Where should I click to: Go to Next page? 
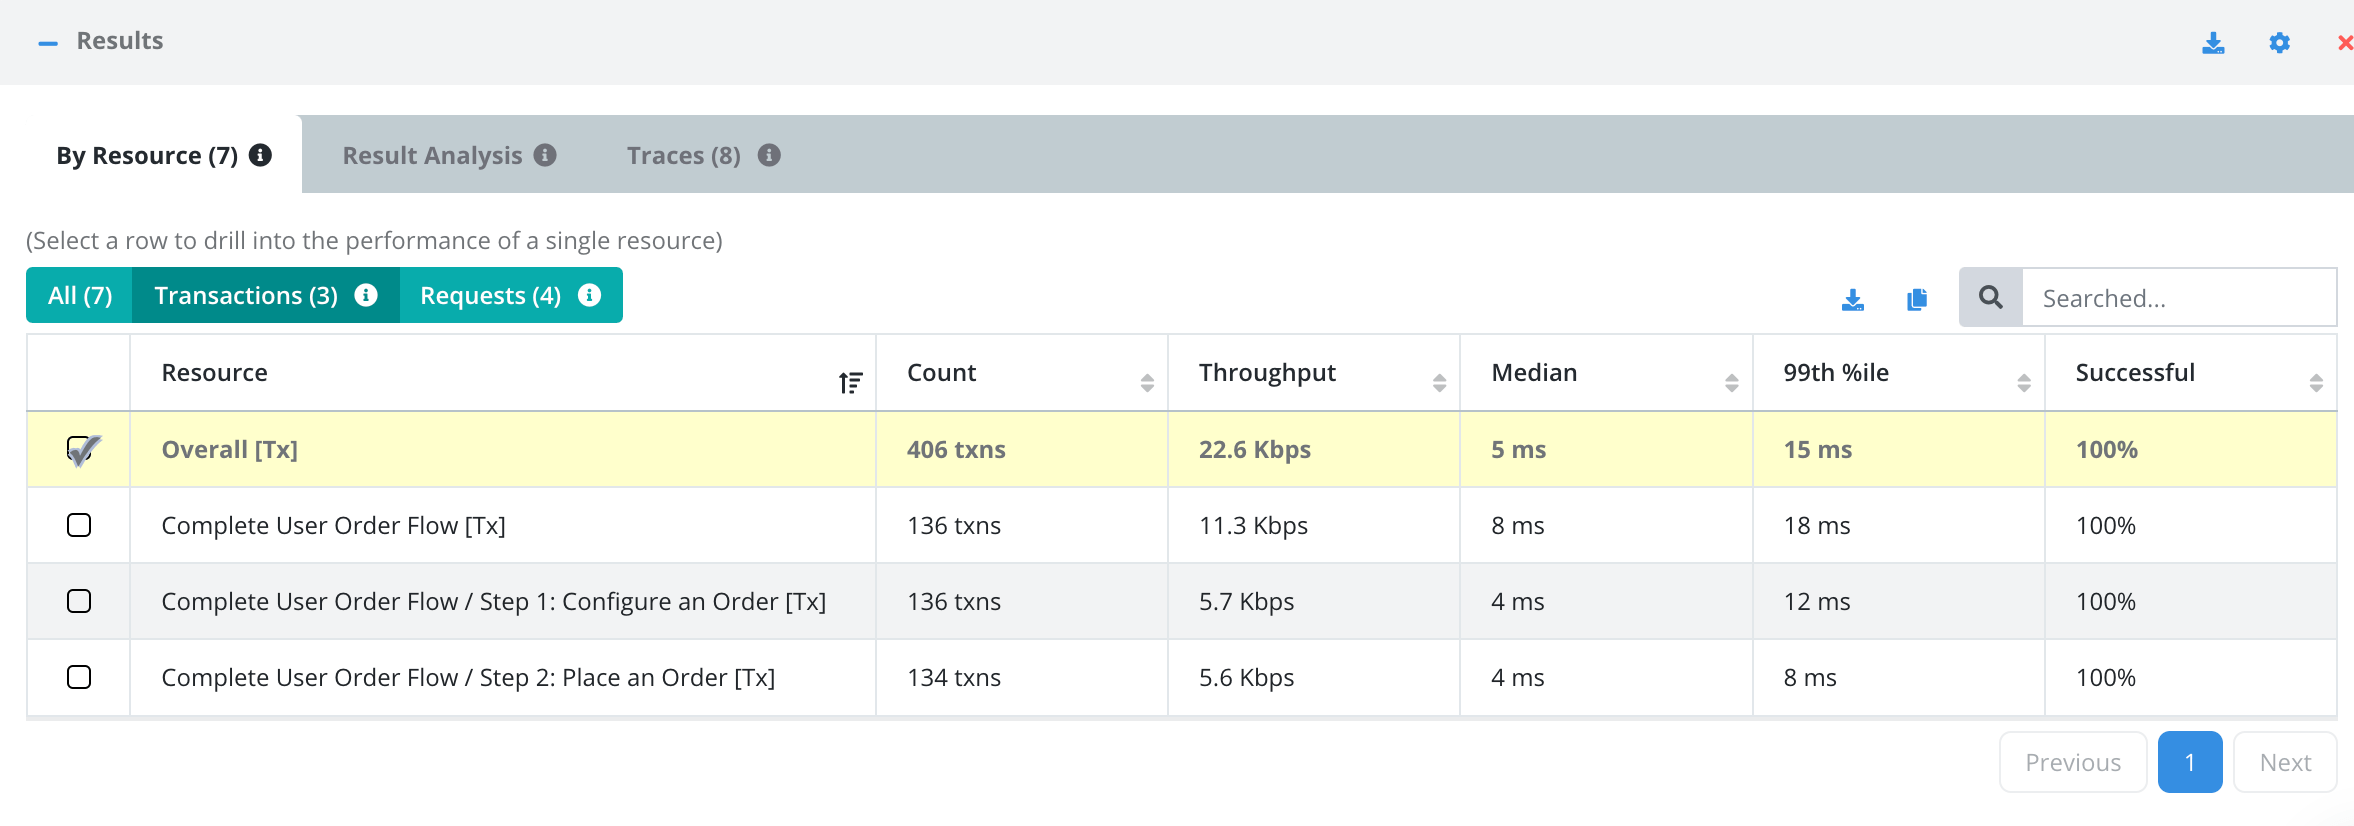[2285, 762]
